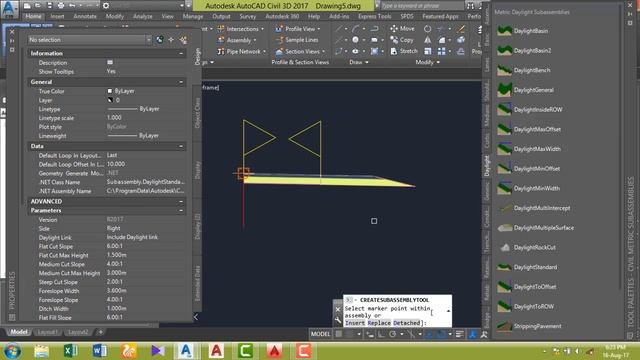Pick the DaylightRockCut subassembly
The width and height of the screenshot is (640, 360).
(534, 247)
